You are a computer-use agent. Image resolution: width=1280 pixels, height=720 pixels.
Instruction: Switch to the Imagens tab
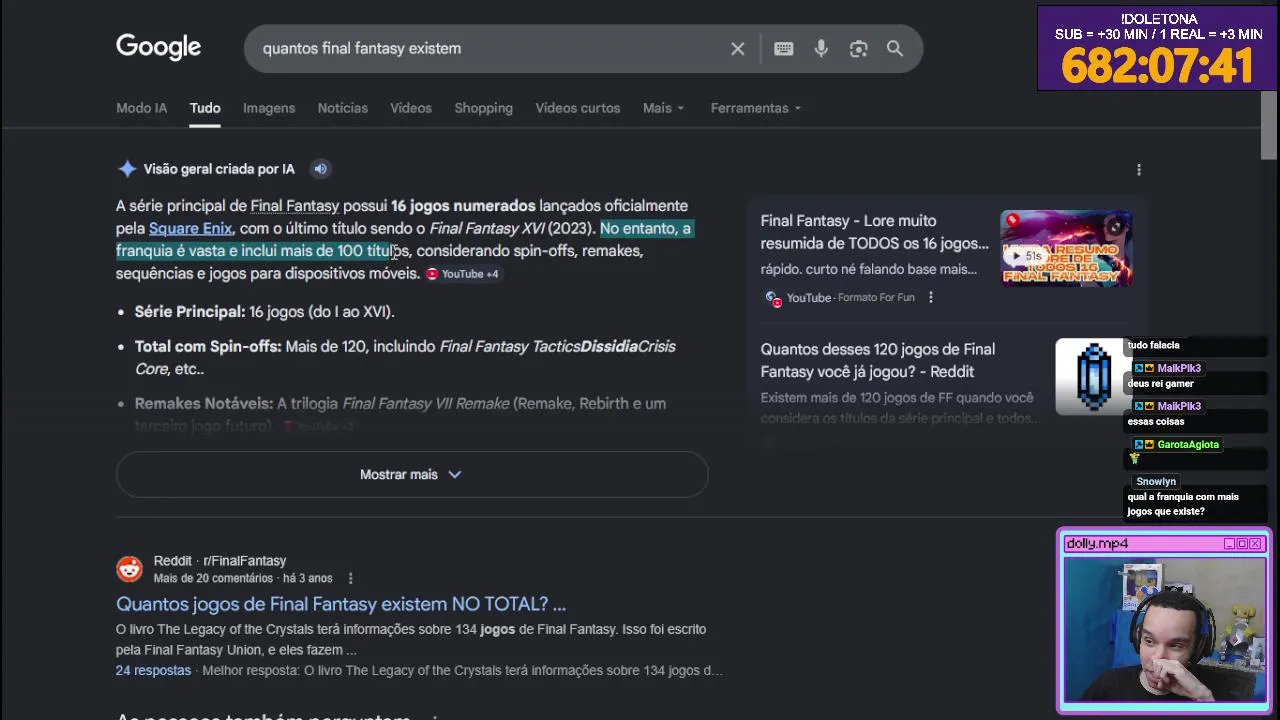(x=269, y=108)
